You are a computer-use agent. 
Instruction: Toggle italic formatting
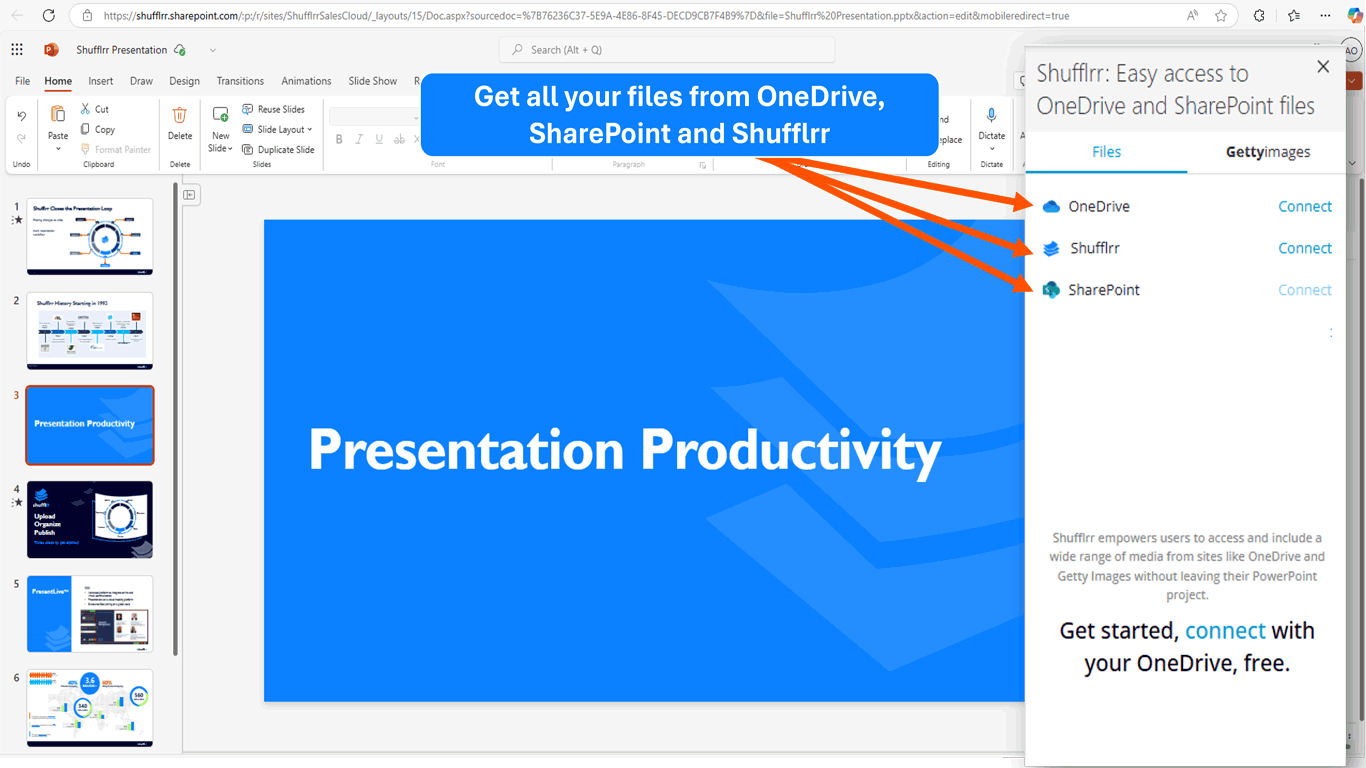coord(359,139)
